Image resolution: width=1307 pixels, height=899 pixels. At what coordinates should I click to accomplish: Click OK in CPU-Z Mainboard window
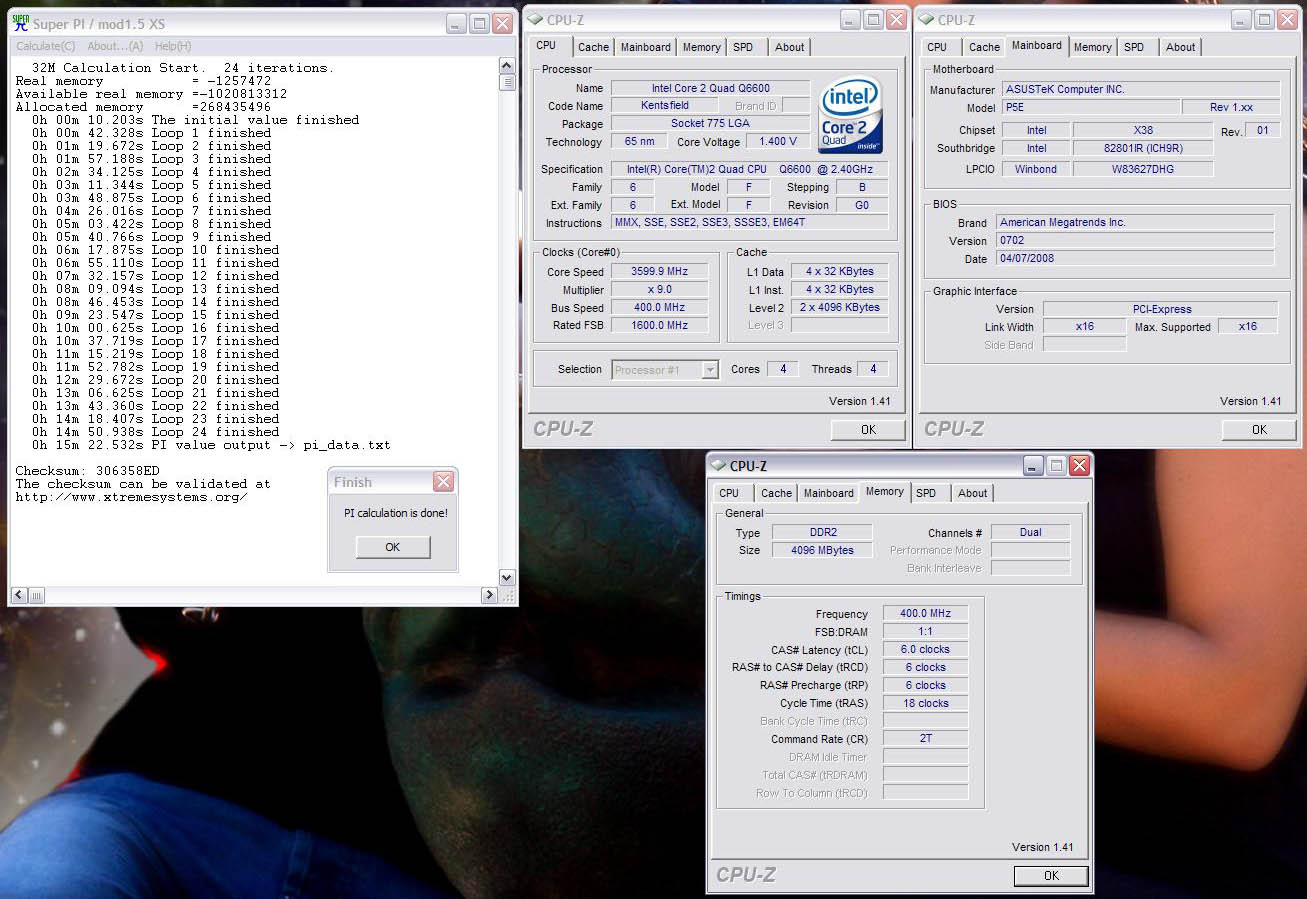coord(1259,429)
